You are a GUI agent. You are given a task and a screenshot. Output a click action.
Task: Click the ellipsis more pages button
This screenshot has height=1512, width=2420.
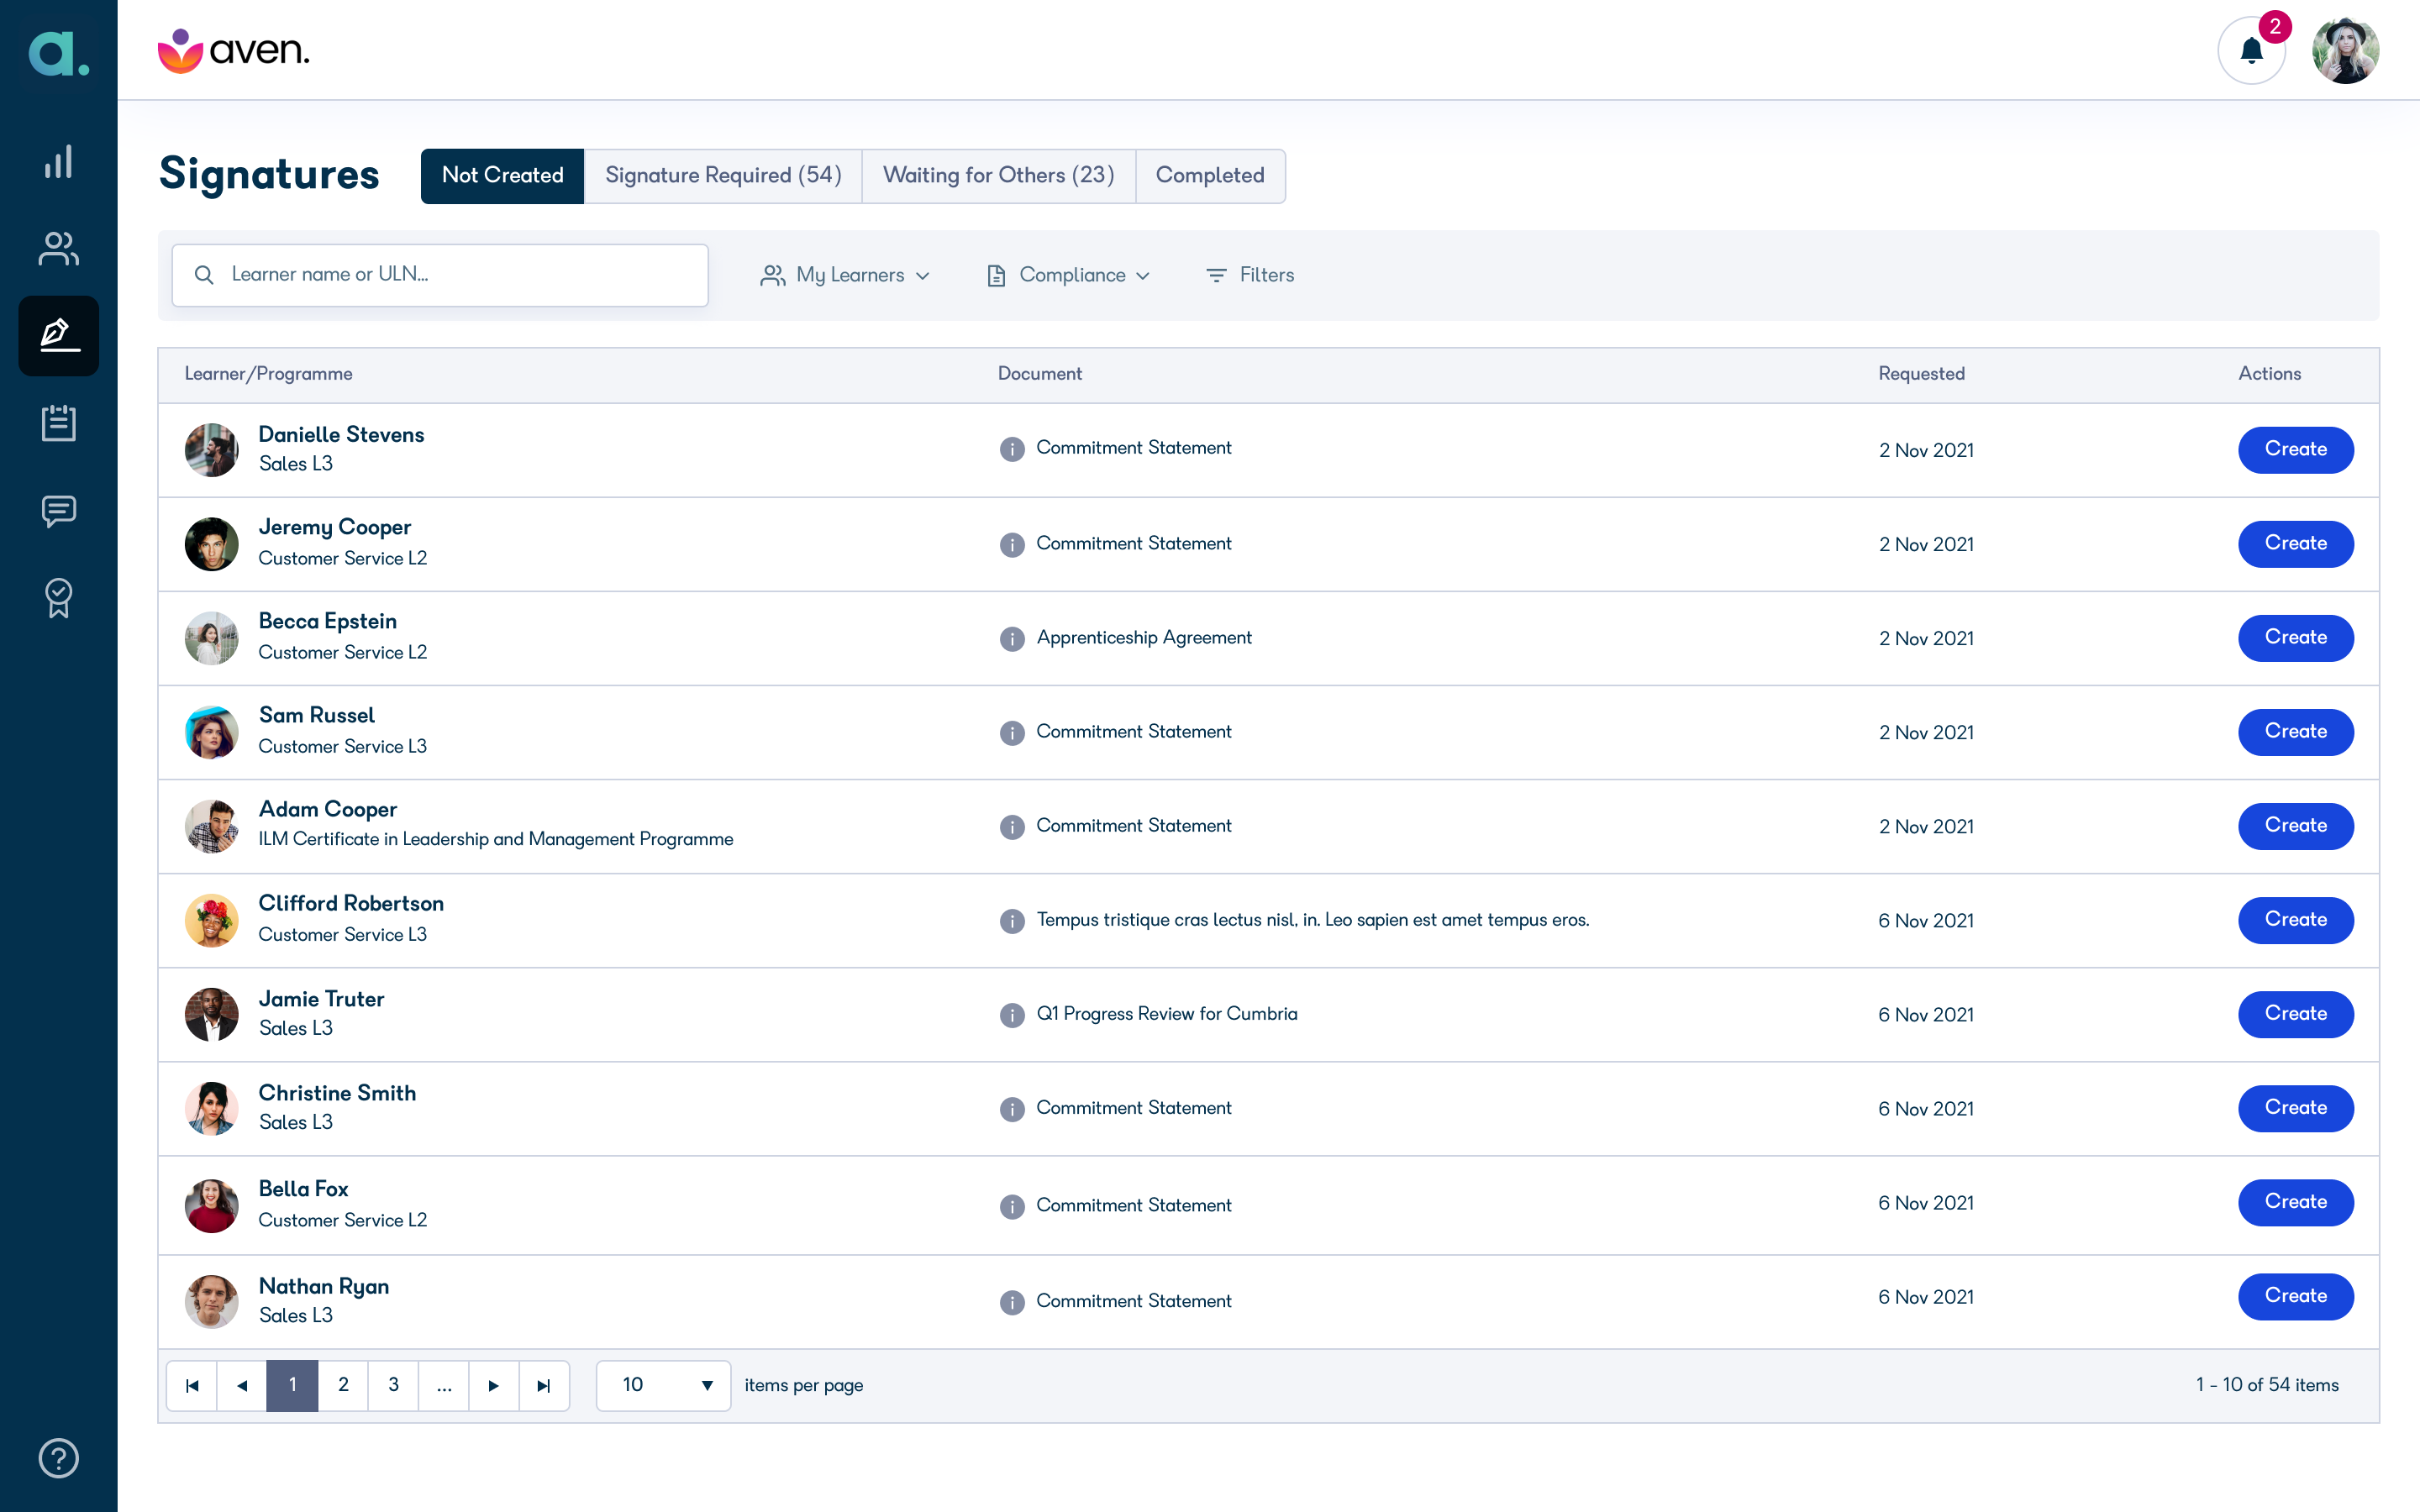[x=444, y=1385]
